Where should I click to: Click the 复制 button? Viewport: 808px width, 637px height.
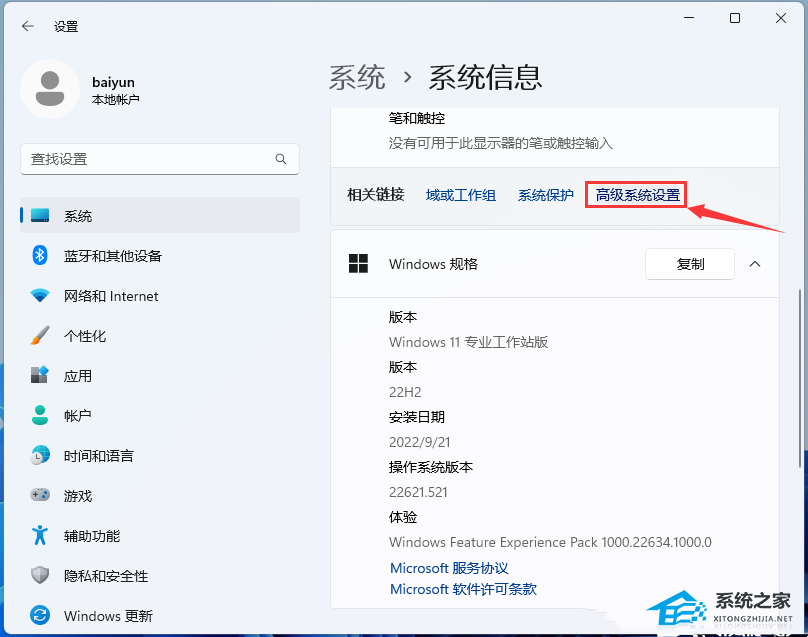(x=690, y=264)
